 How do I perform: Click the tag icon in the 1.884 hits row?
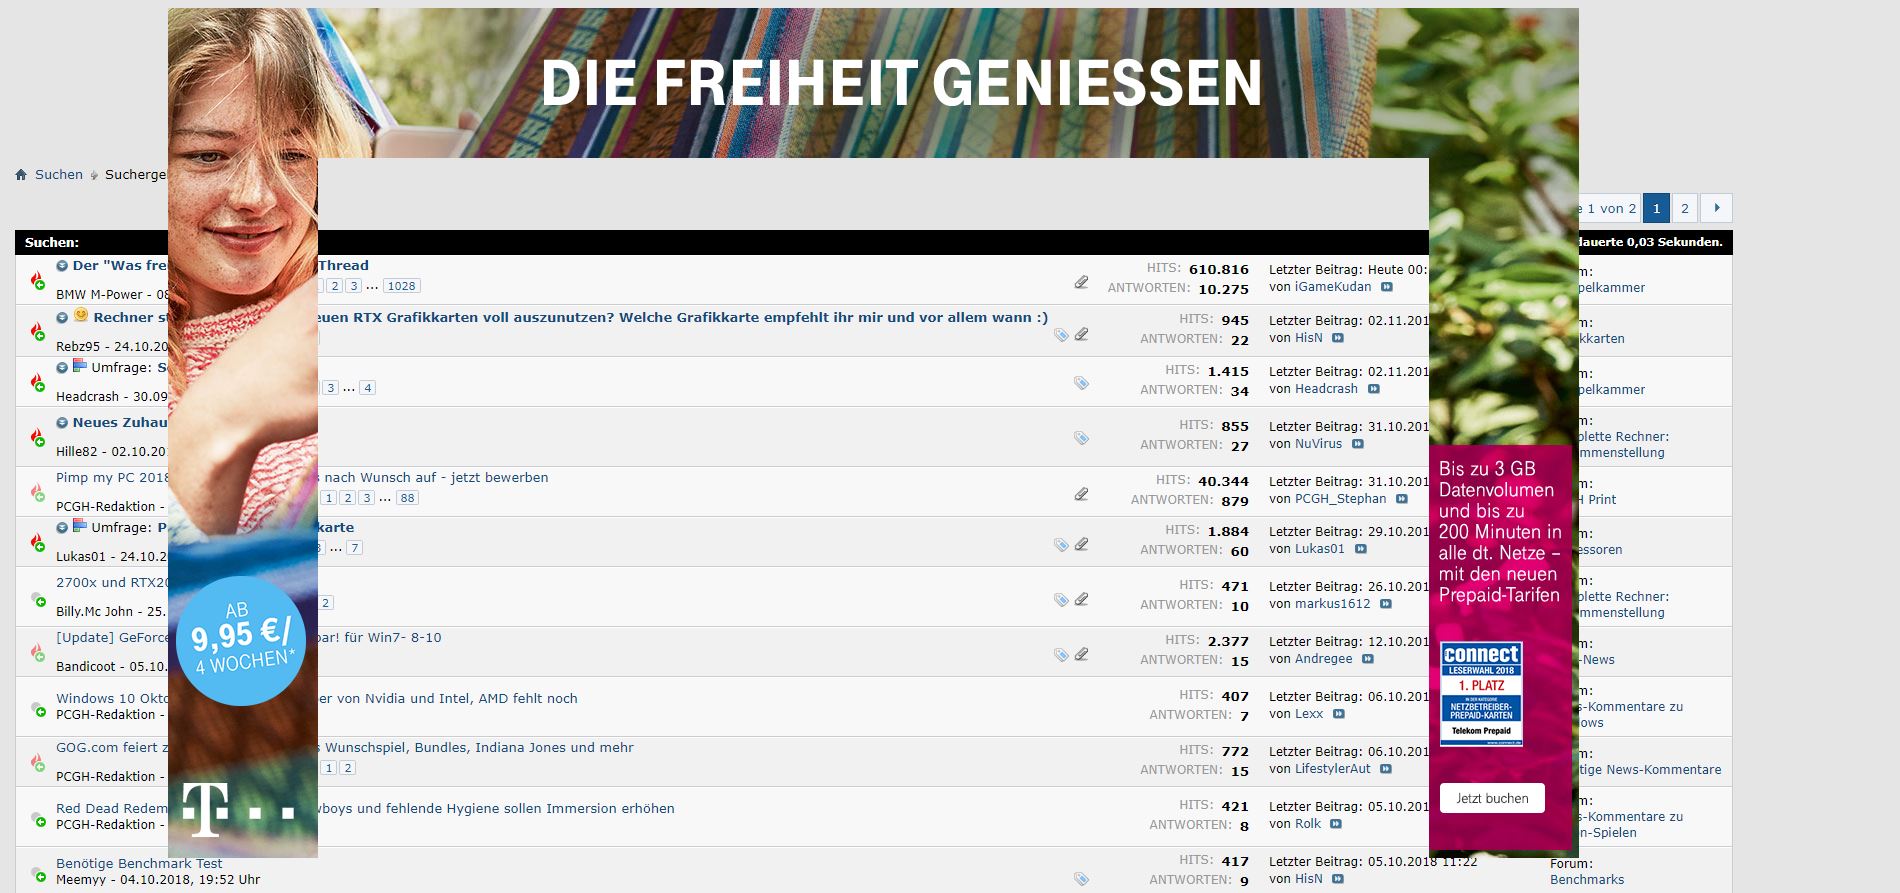pos(1061,545)
